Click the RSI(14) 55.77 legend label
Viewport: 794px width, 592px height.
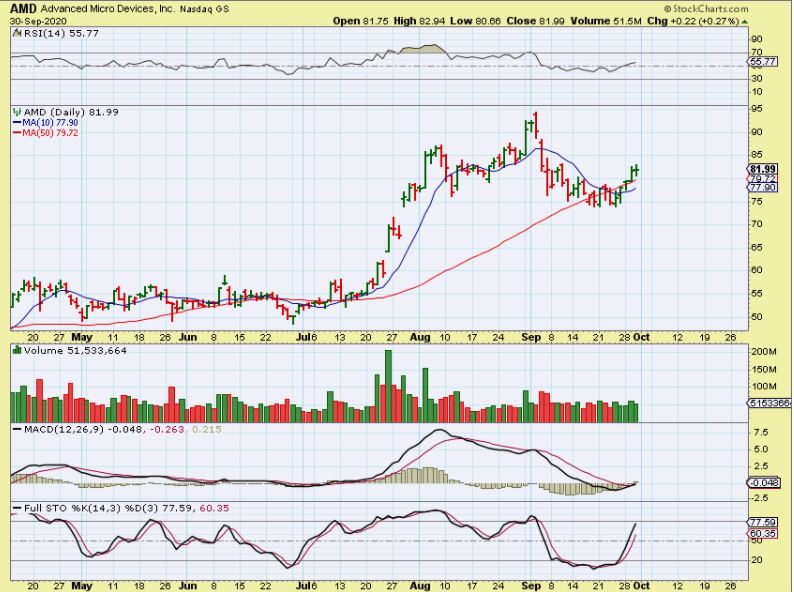pyautogui.click(x=61, y=33)
